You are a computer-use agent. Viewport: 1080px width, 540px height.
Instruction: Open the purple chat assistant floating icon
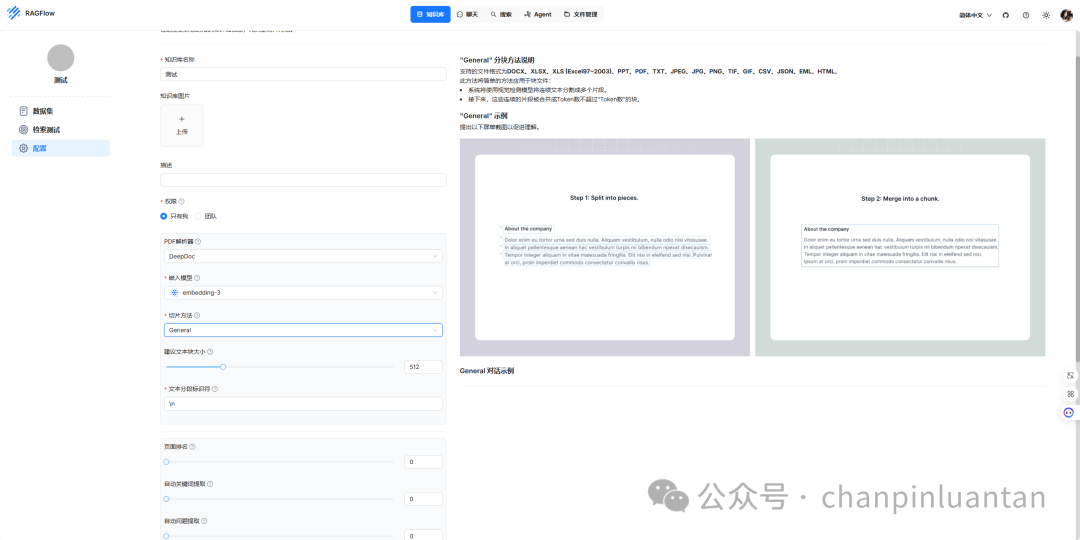coord(1069,413)
